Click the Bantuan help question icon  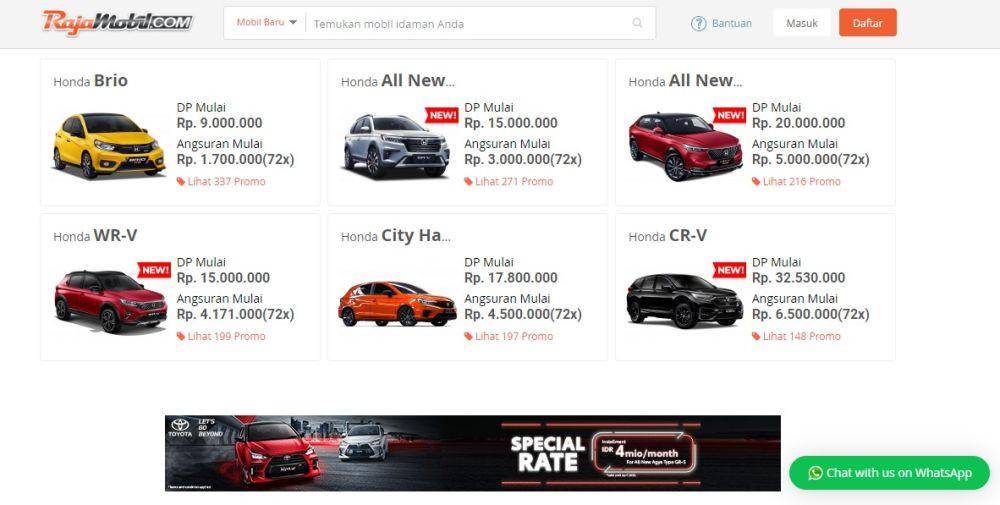click(698, 24)
